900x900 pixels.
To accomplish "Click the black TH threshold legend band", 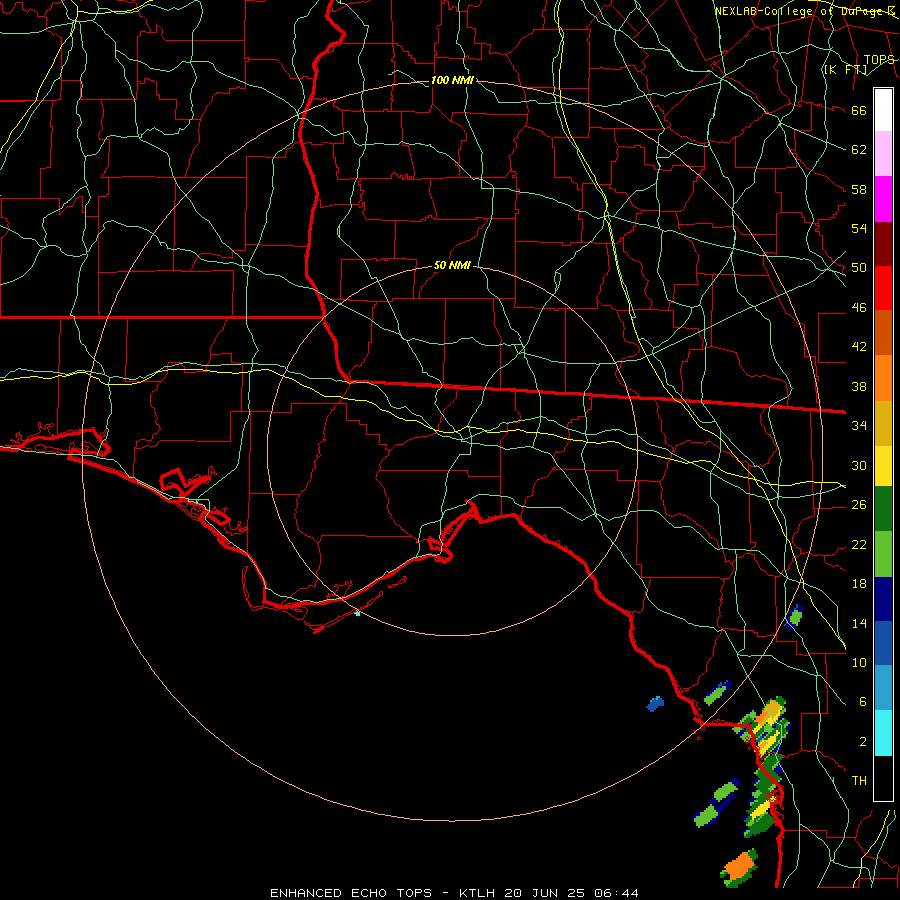I will (883, 778).
